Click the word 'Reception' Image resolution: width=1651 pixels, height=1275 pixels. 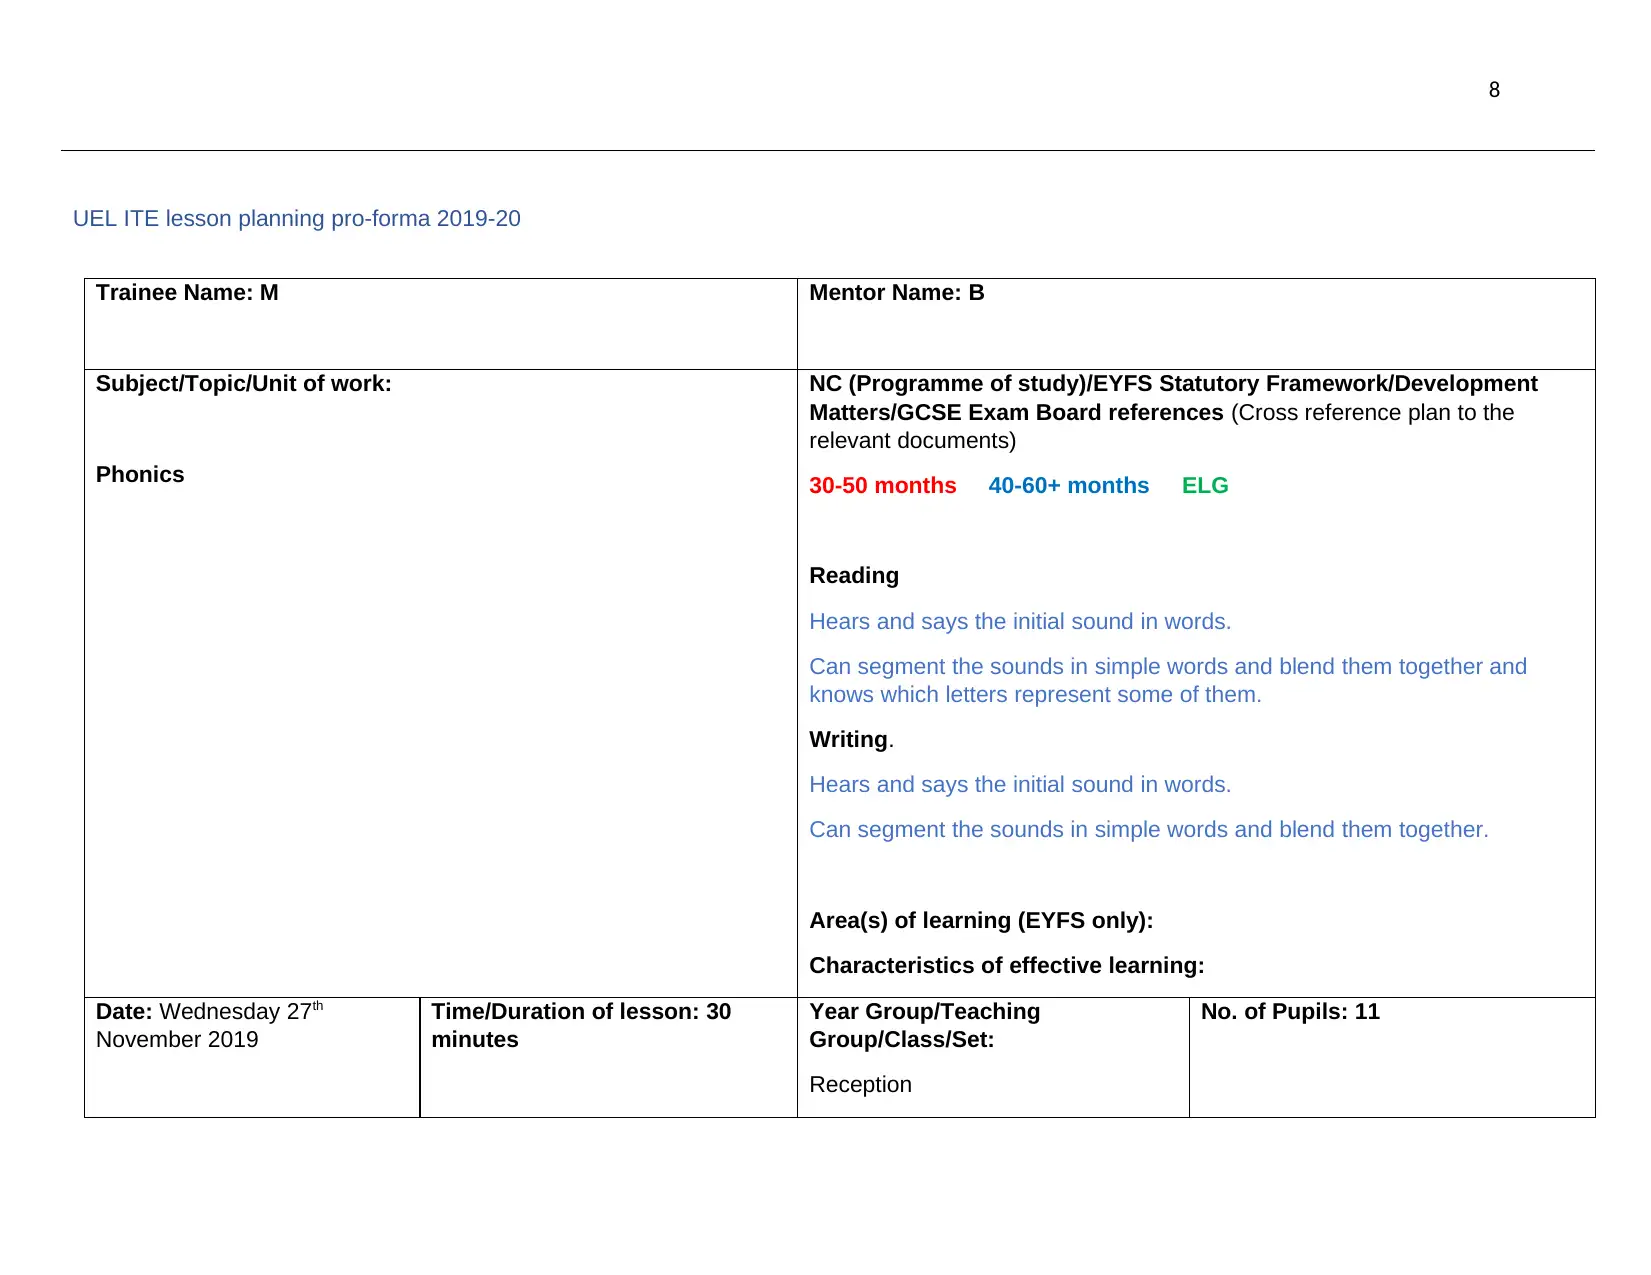861,1085
